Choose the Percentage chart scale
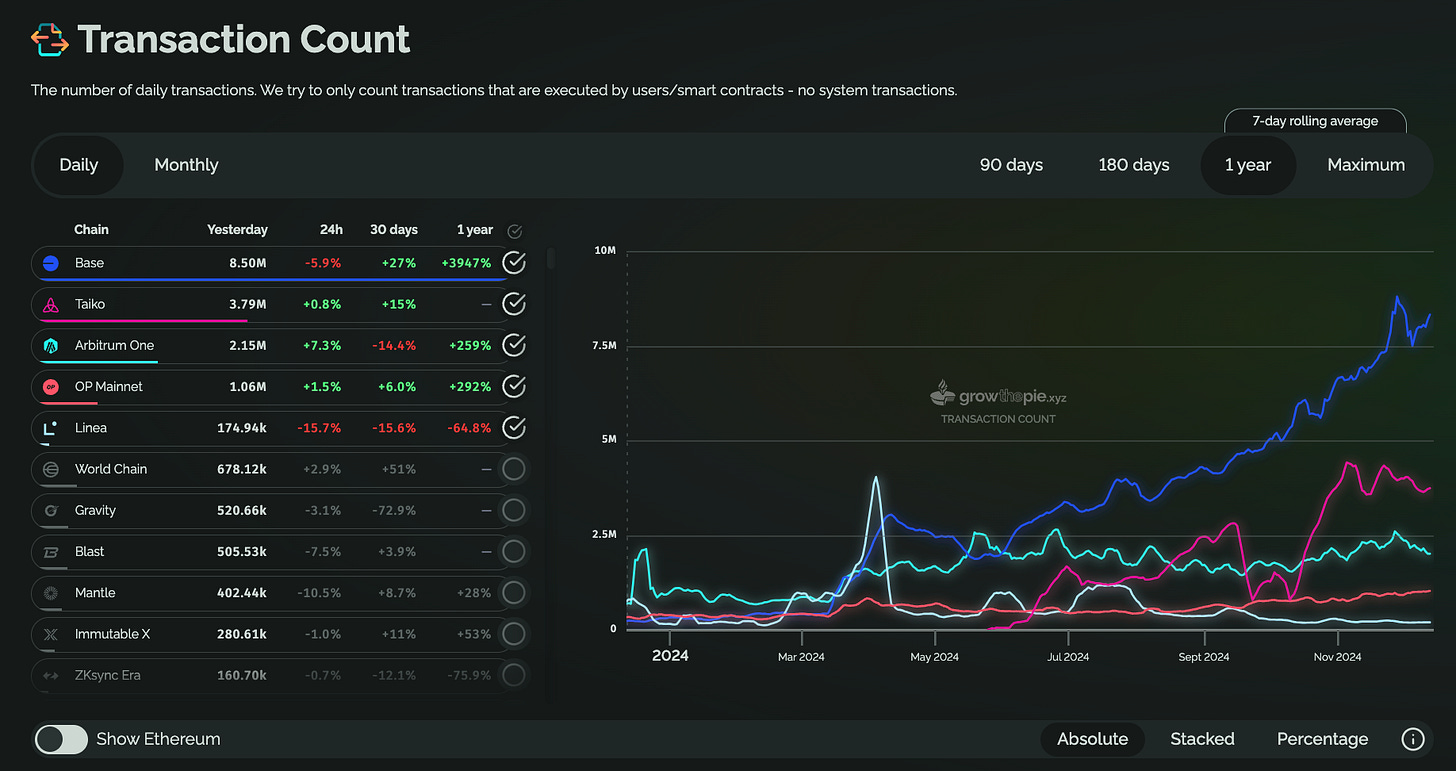The image size is (1456, 771). (1322, 739)
